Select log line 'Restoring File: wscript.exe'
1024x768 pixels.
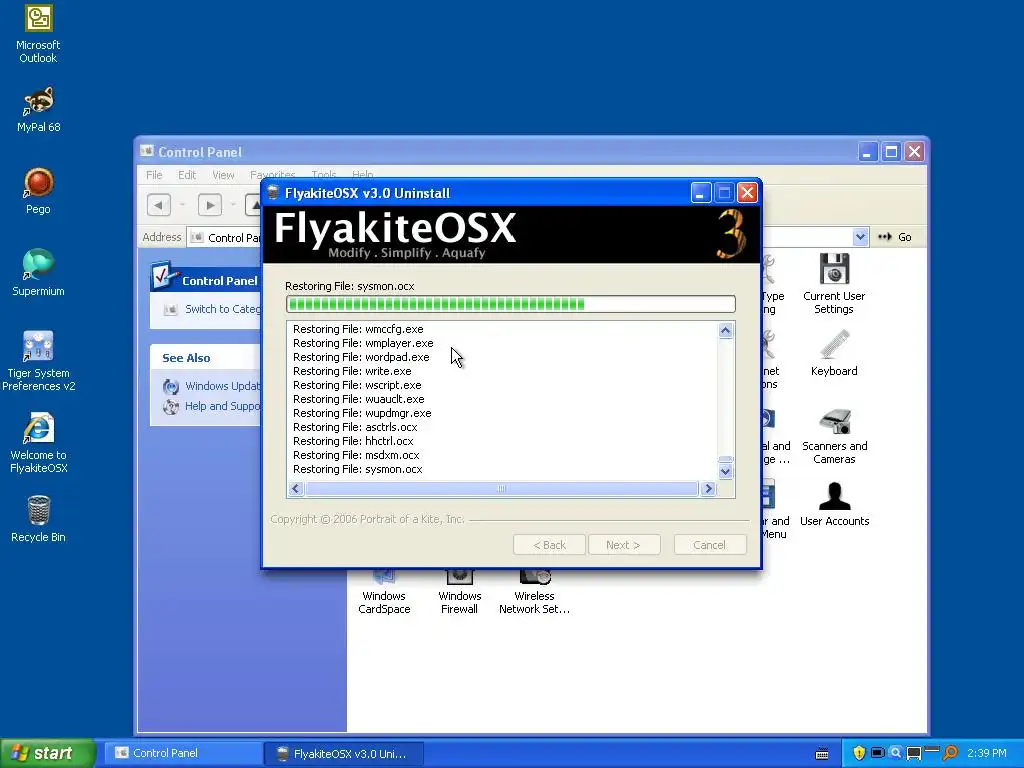pos(357,385)
